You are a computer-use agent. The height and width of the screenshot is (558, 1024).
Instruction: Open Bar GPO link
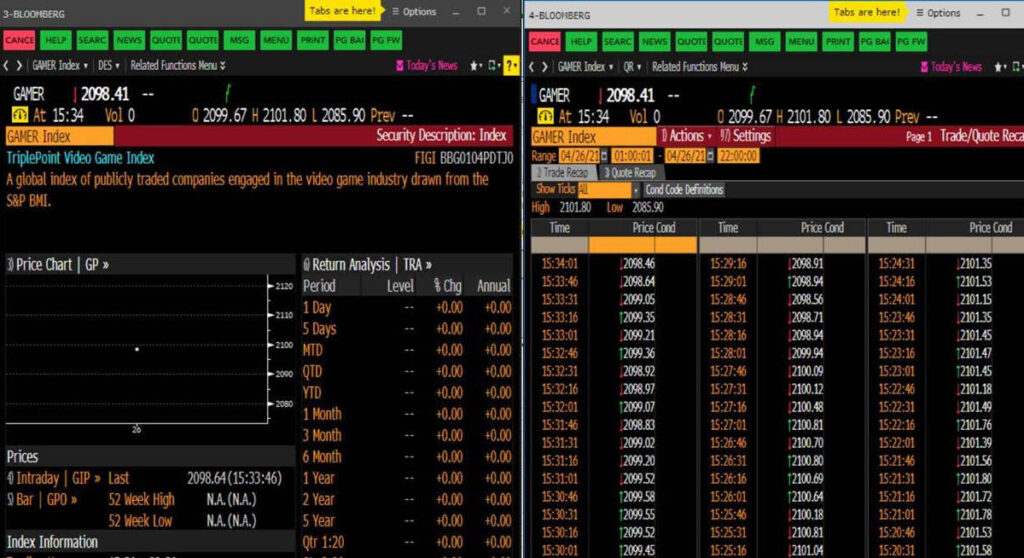tap(42, 500)
